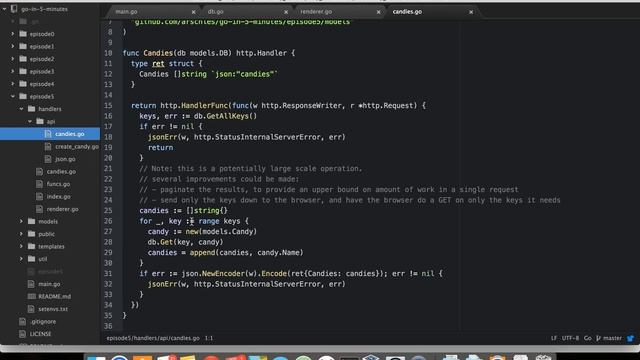Expand the public folder
640x360 pixels.
tap(21, 234)
